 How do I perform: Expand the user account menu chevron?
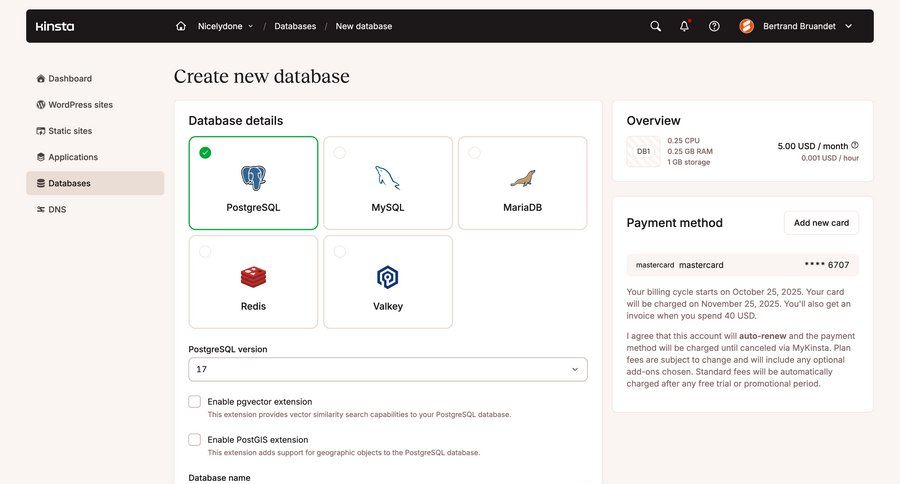click(x=849, y=26)
